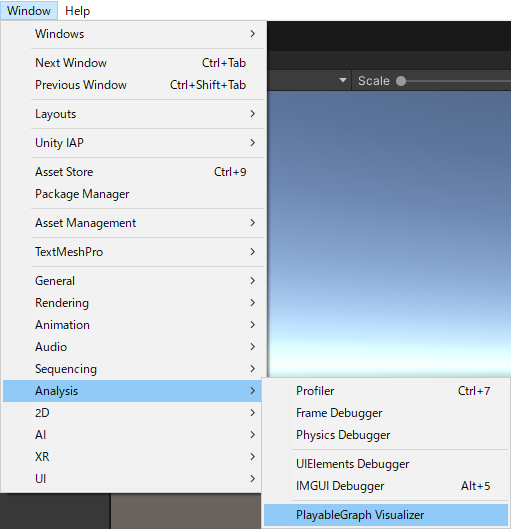Open the Animation submenu
Image resolution: width=511 pixels, height=529 pixels.
pyautogui.click(x=133, y=325)
